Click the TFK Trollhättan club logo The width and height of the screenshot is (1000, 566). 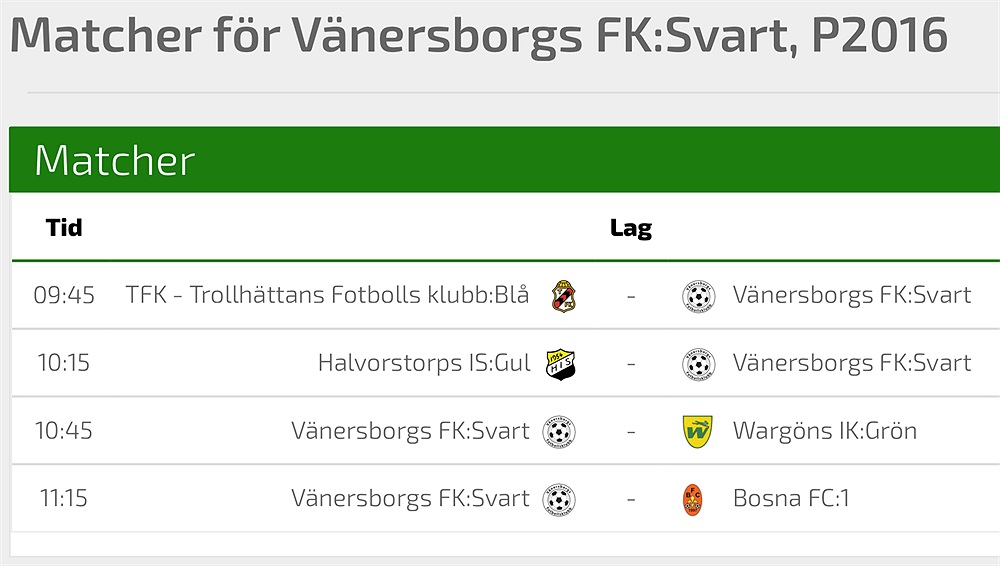click(x=563, y=296)
